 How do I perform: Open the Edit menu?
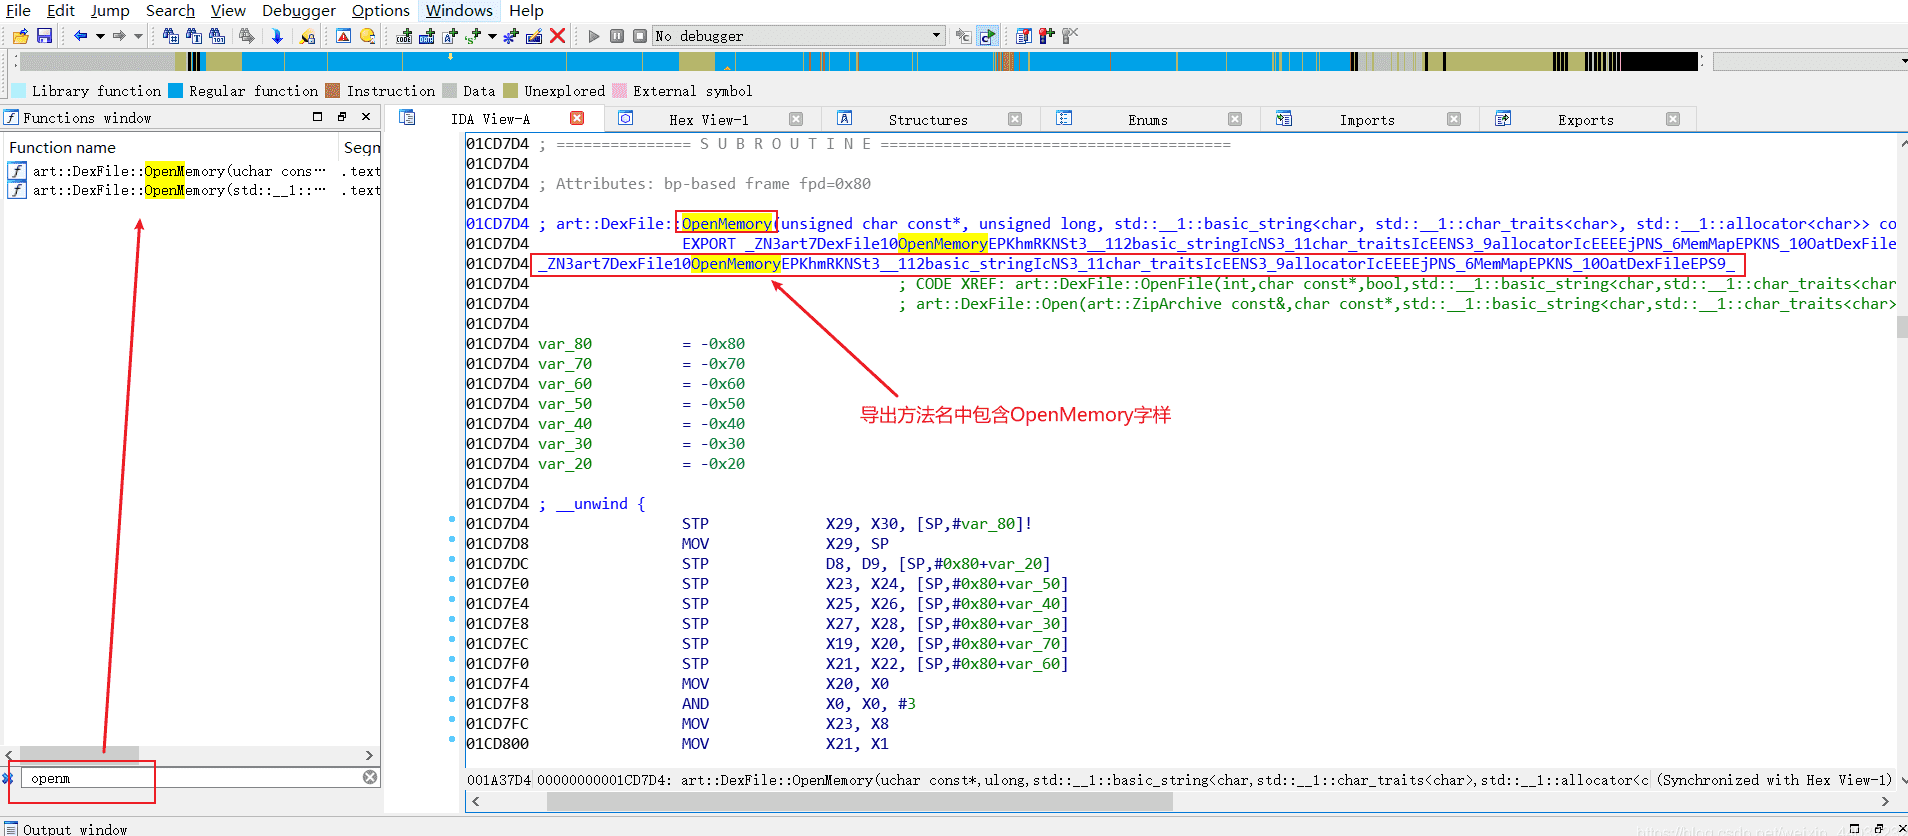61,10
